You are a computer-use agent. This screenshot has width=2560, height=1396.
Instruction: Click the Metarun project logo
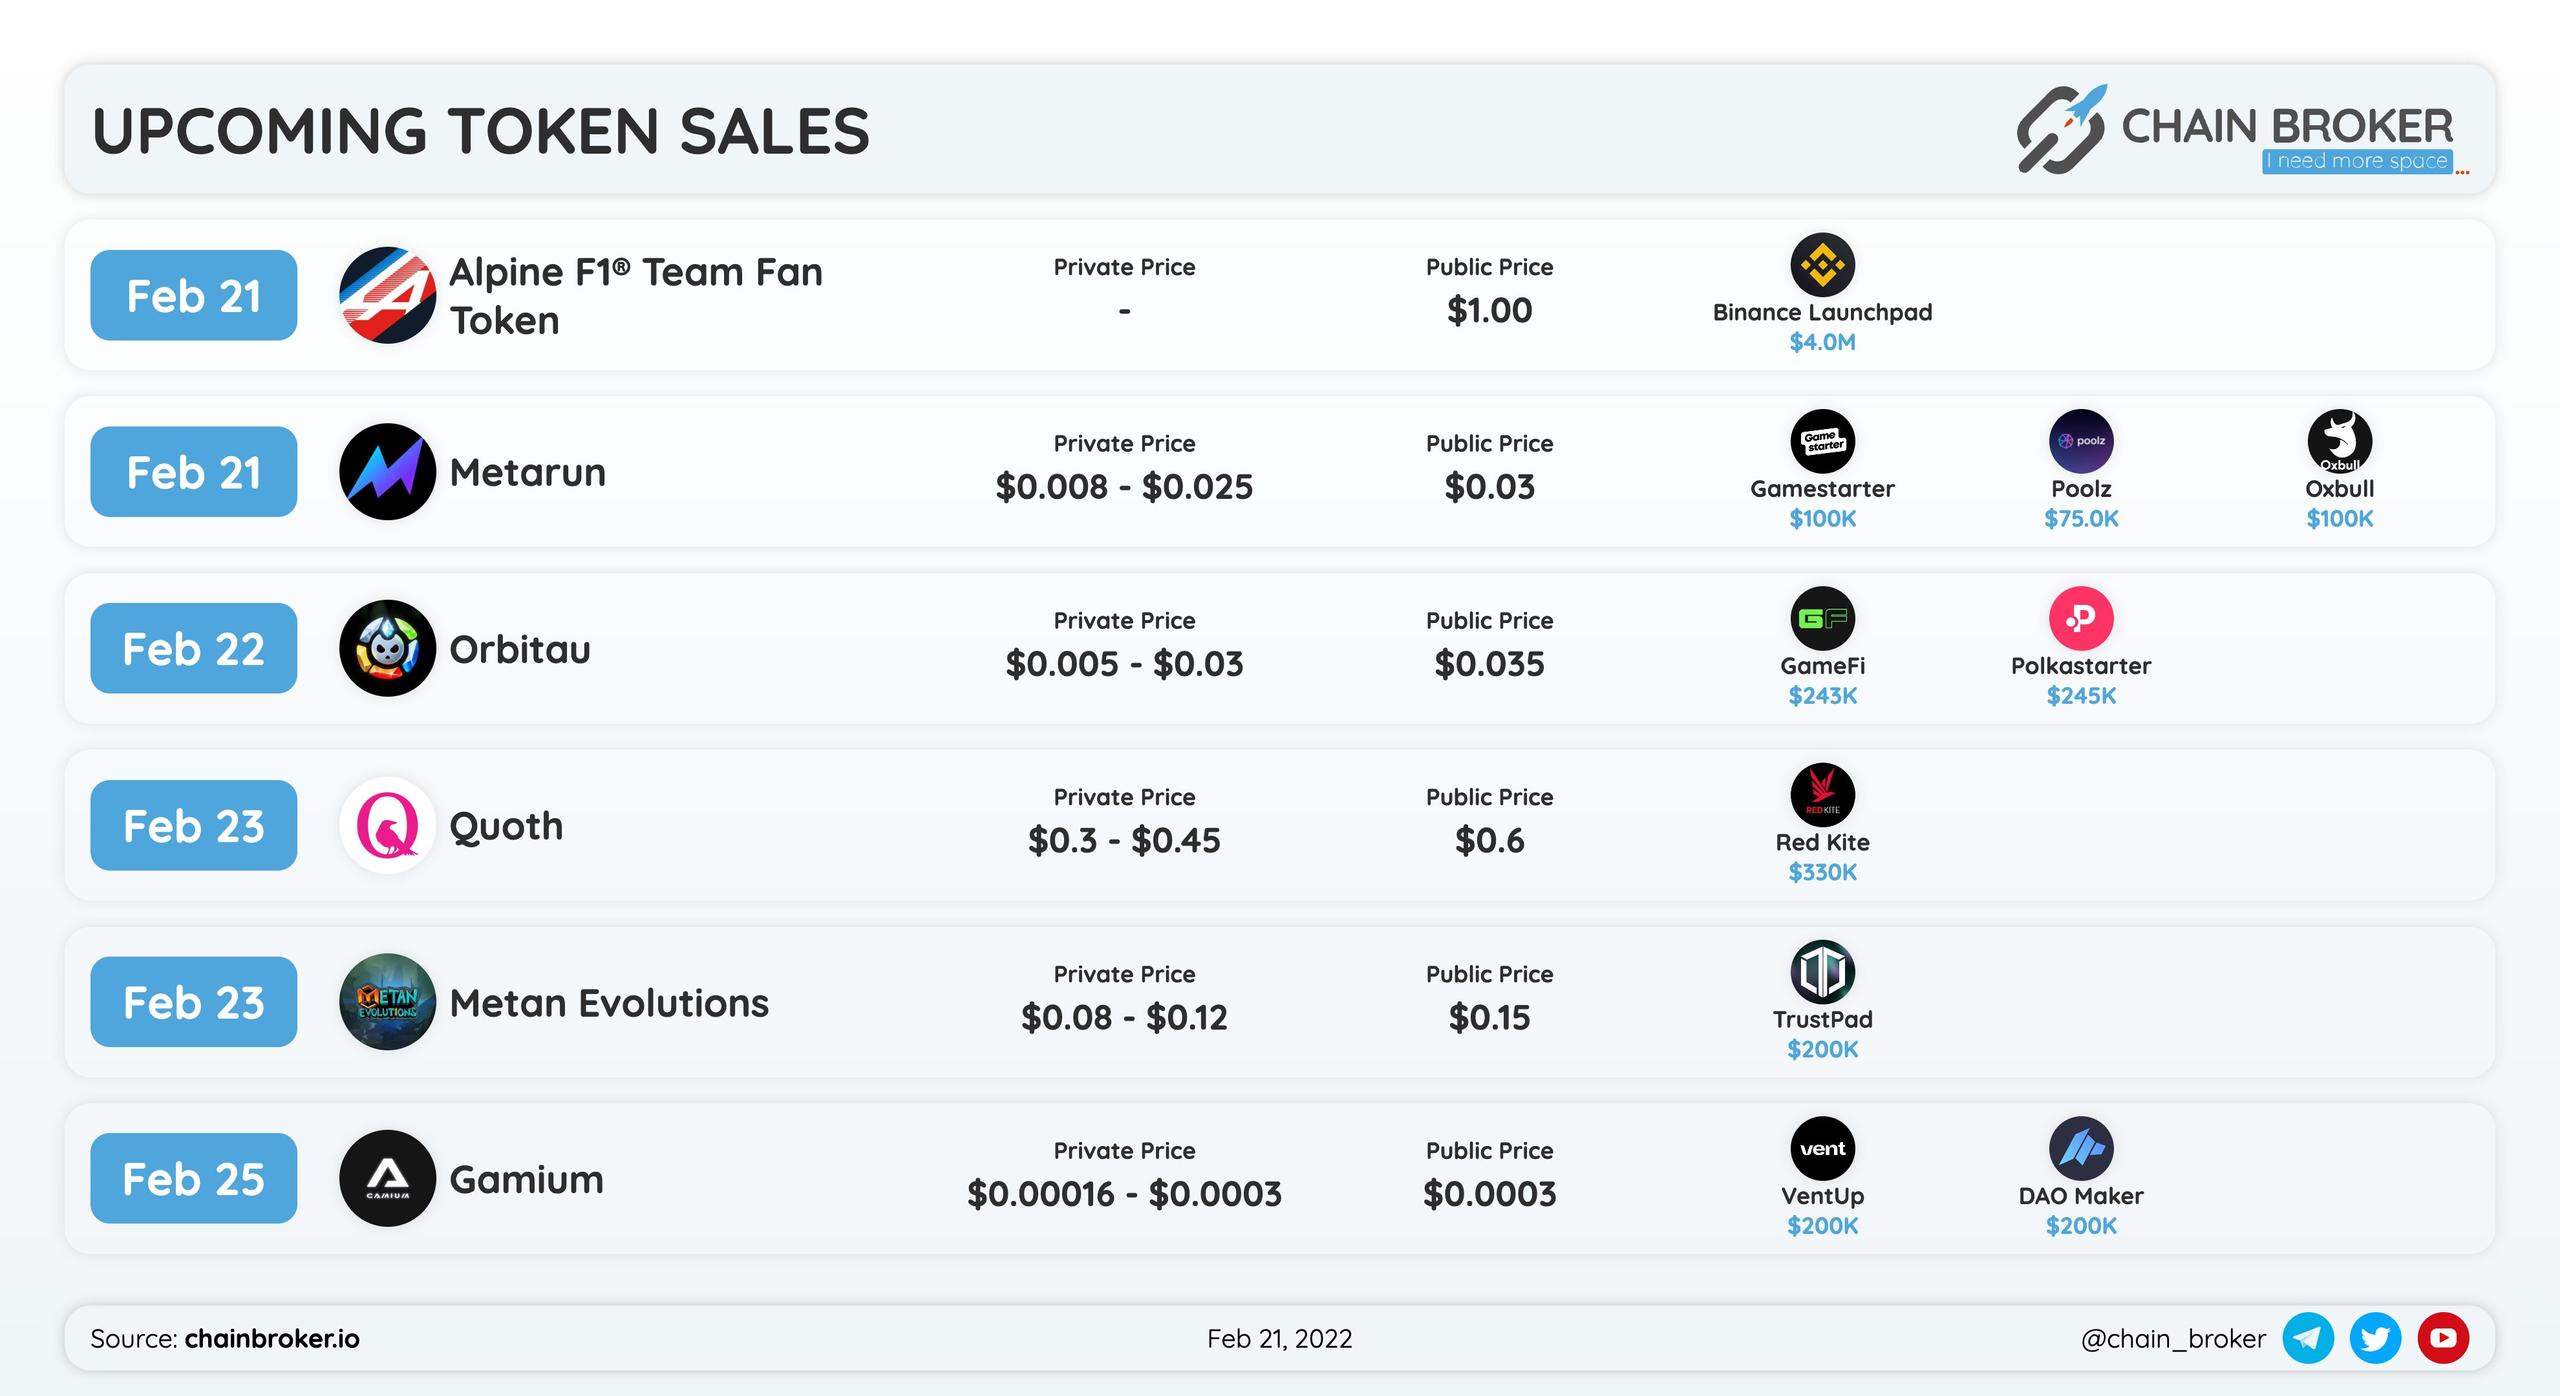387,472
